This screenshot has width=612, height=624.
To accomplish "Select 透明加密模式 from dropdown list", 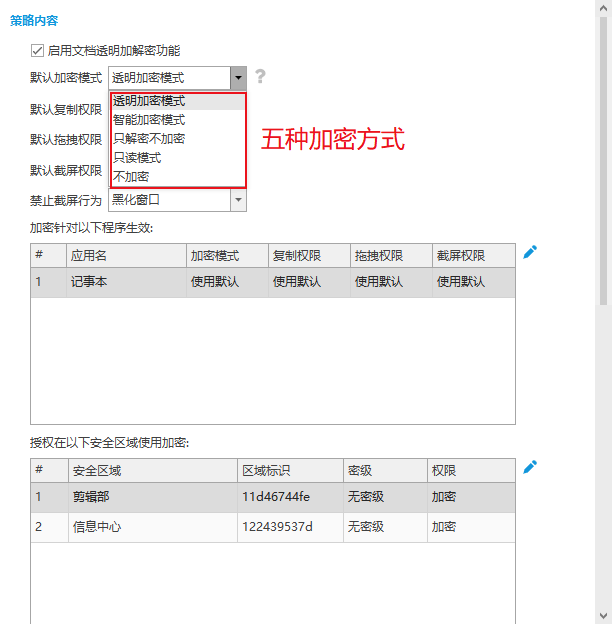I will coord(149,101).
